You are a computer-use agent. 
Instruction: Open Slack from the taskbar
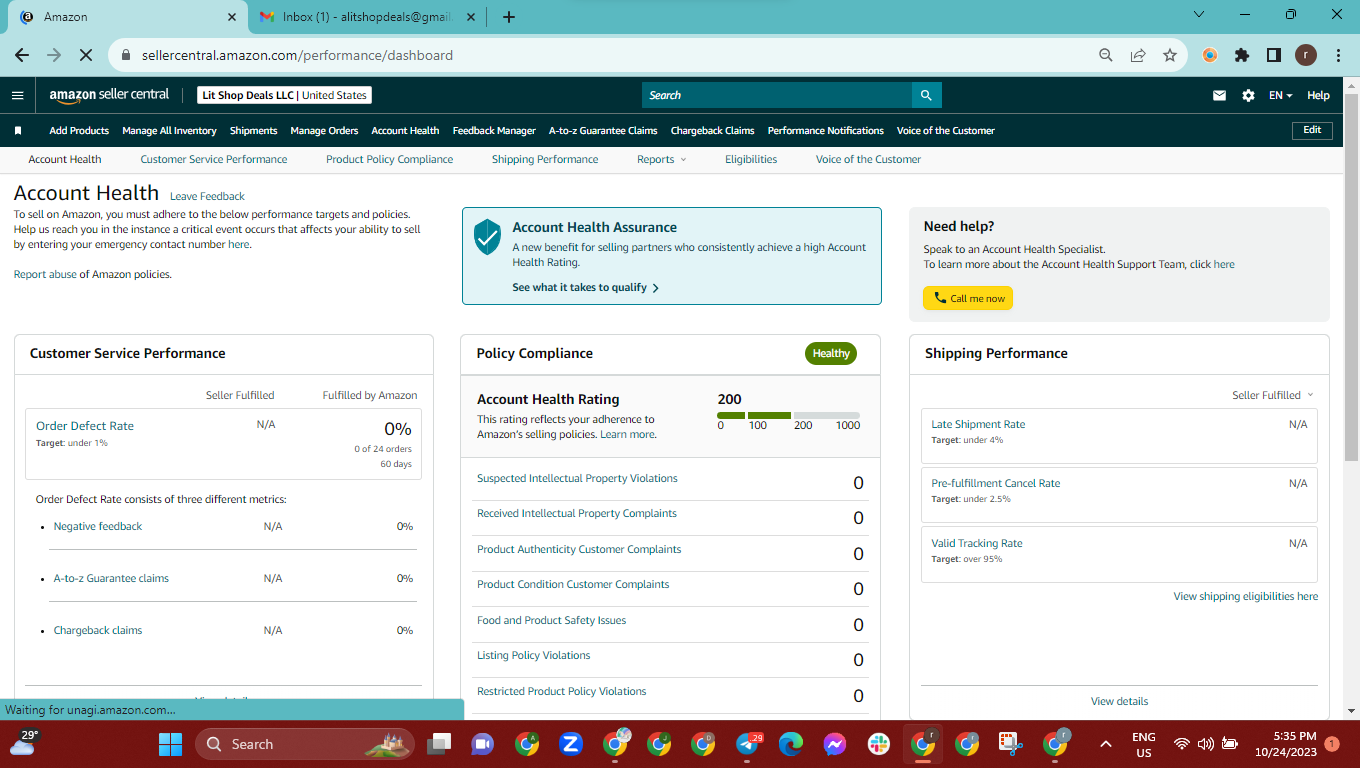879,744
